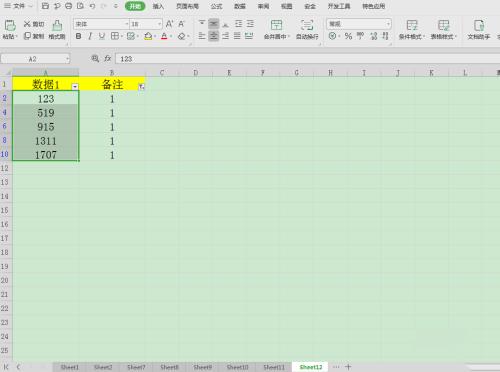The height and width of the screenshot is (372, 500).
Task: Click the 备注 header cell
Action: coord(112,84)
